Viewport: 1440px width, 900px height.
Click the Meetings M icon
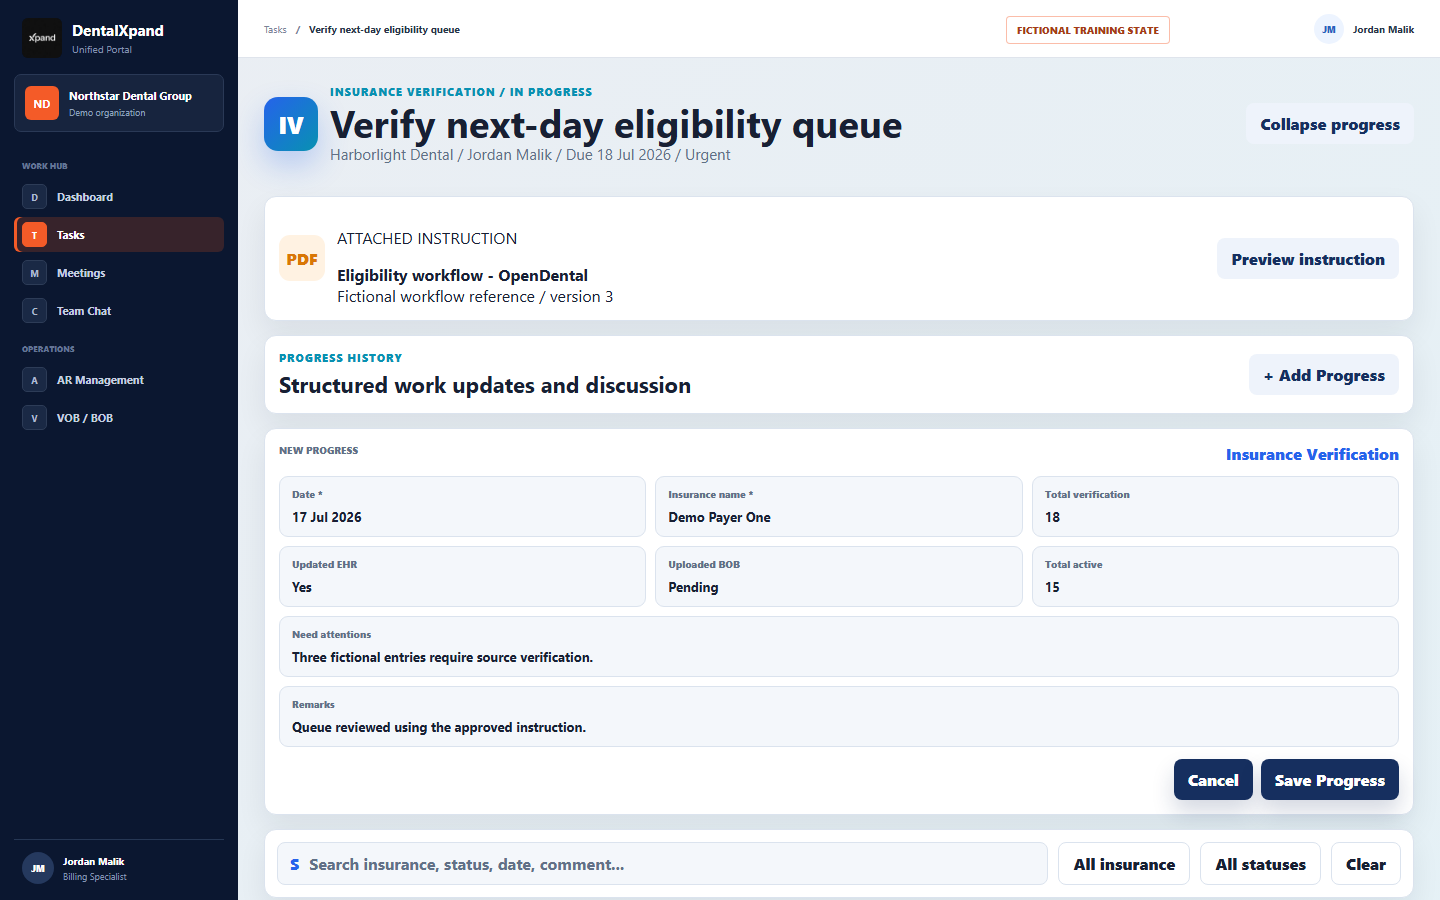(34, 273)
